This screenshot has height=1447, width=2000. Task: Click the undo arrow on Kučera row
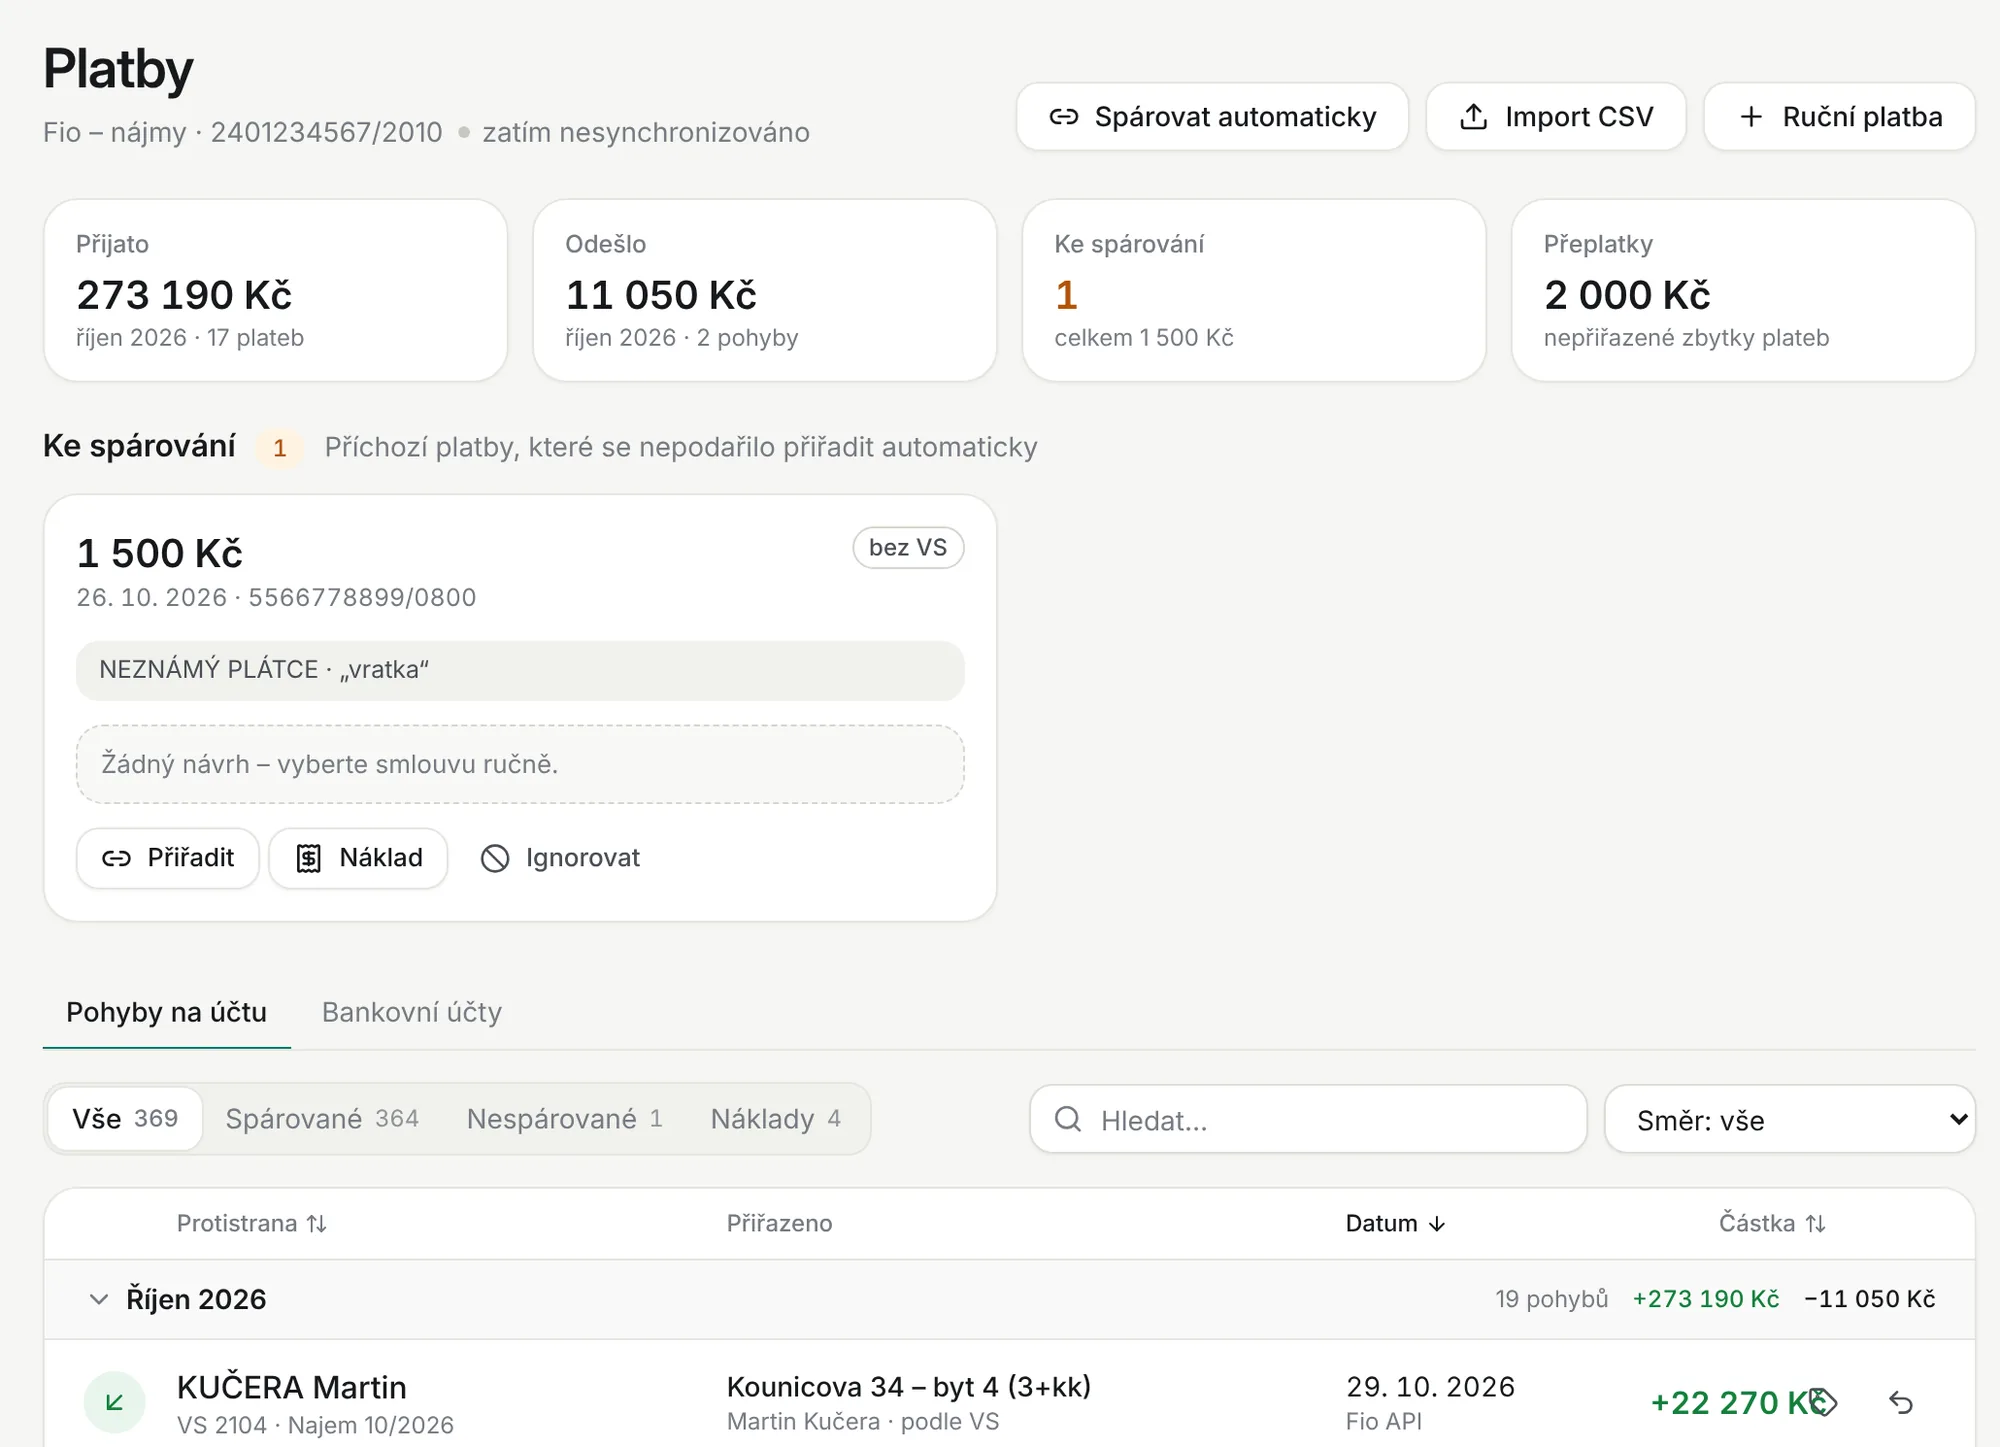[1901, 1403]
